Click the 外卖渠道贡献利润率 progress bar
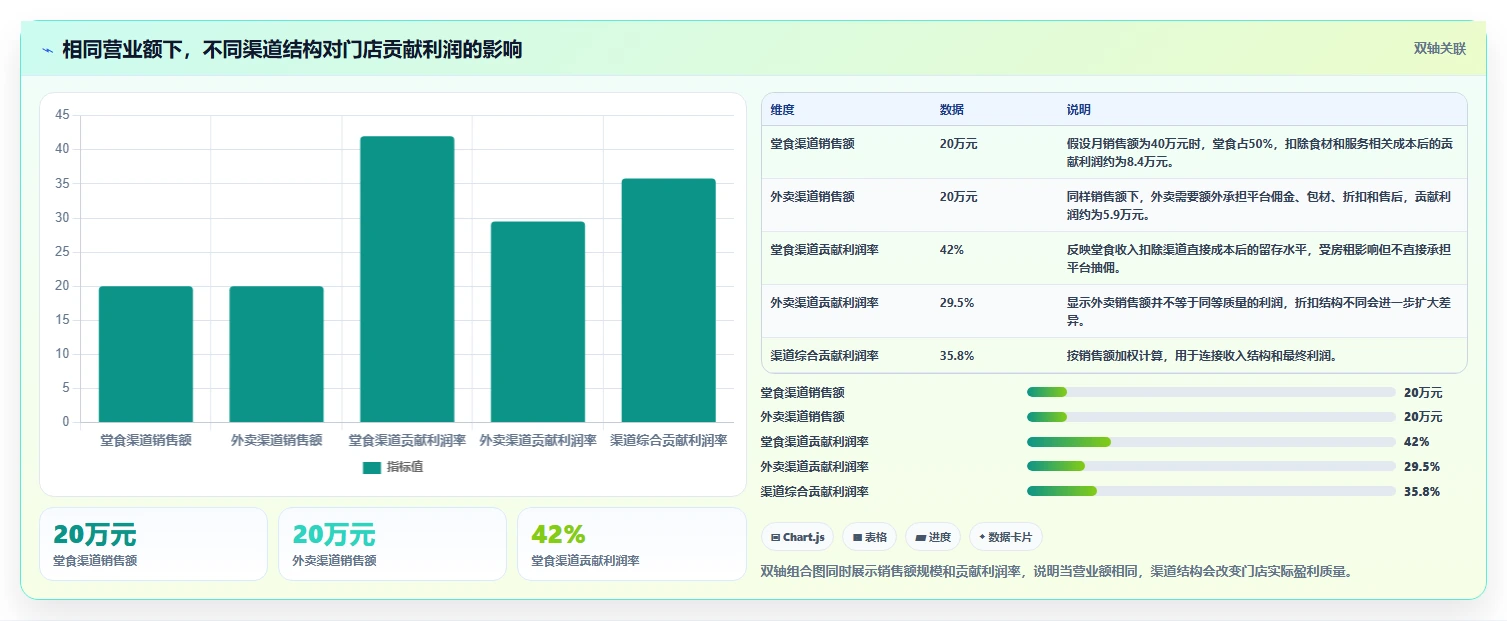The width and height of the screenshot is (1507, 621). point(1211,467)
